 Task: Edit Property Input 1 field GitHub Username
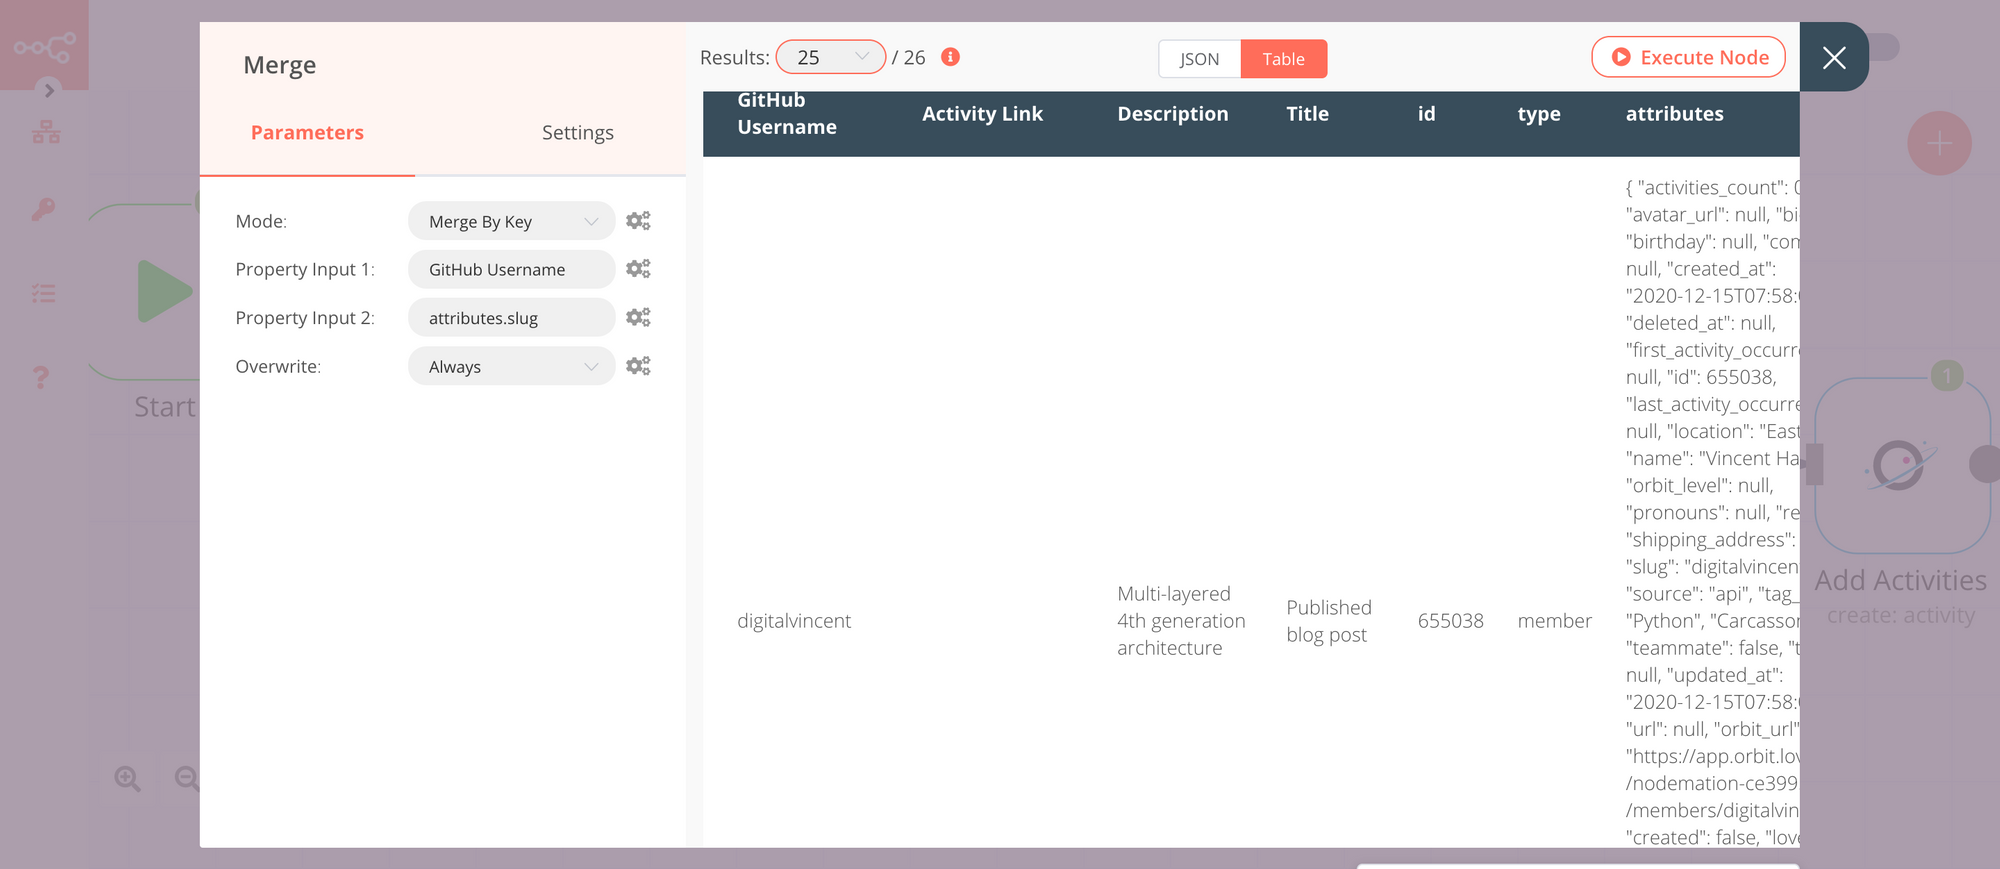511,269
